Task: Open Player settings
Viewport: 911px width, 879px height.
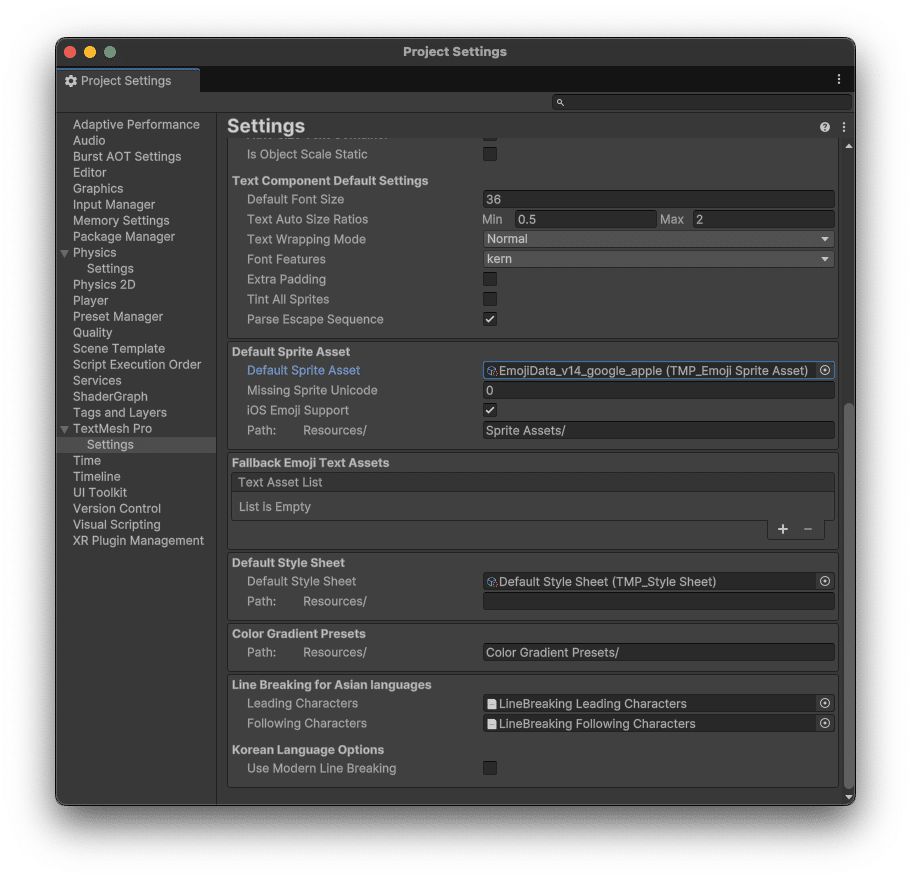Action: (x=90, y=300)
